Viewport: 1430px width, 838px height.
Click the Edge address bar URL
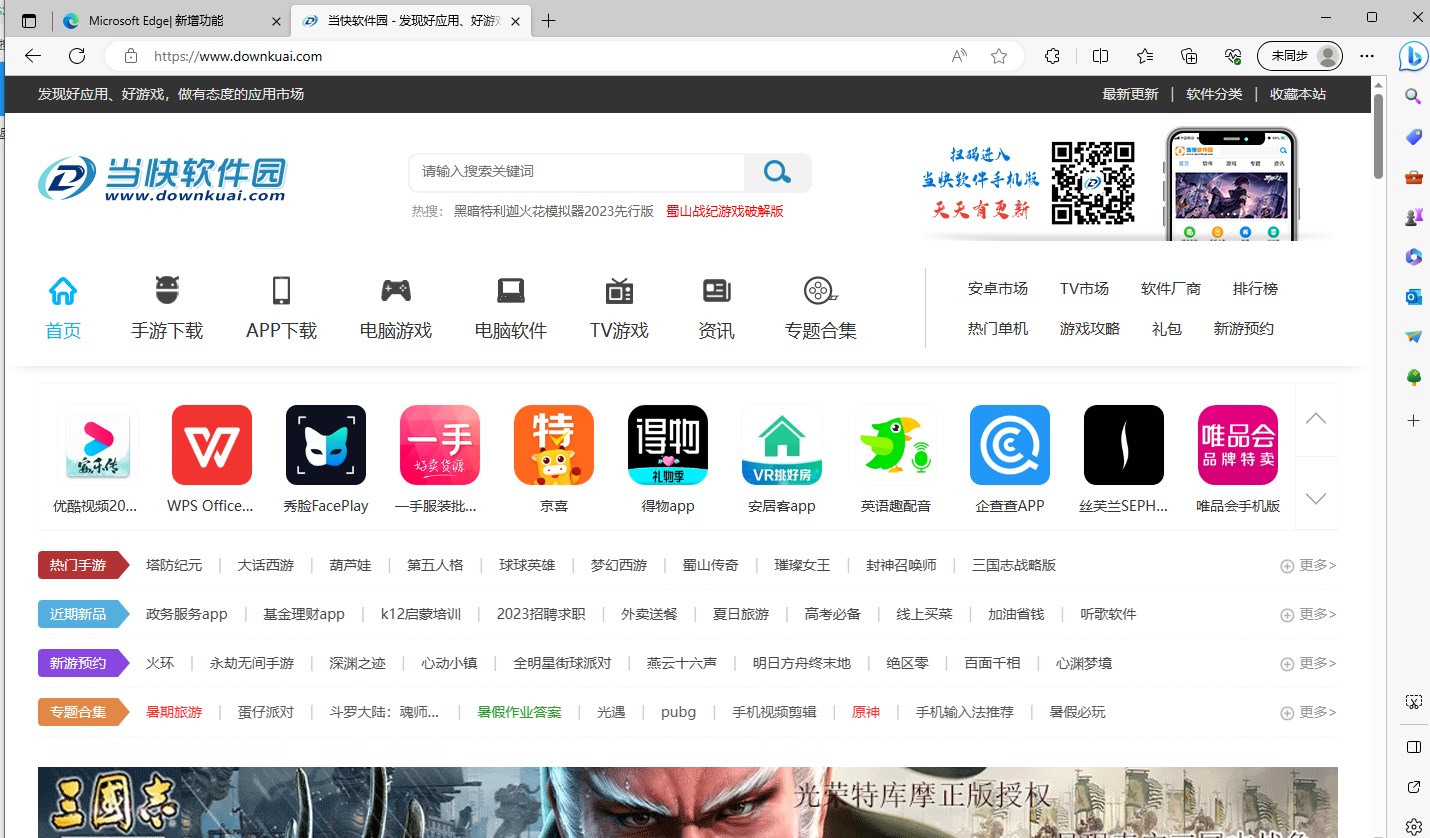(x=238, y=56)
